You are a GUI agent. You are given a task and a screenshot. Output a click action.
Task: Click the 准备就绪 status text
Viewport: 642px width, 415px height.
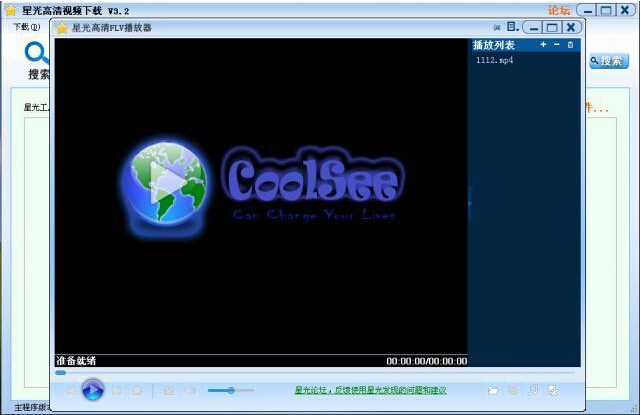(x=76, y=361)
